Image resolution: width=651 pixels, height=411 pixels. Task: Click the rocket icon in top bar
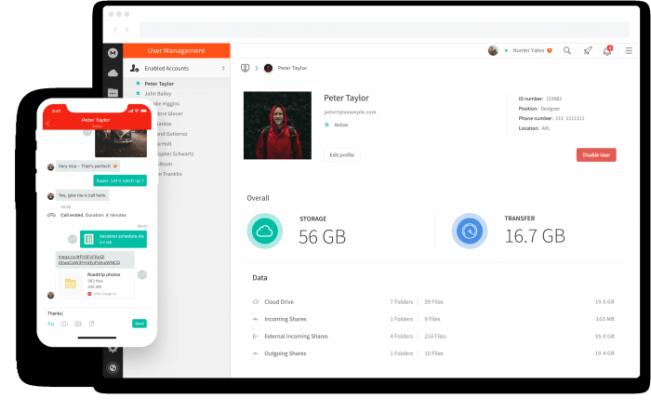pyautogui.click(x=588, y=50)
